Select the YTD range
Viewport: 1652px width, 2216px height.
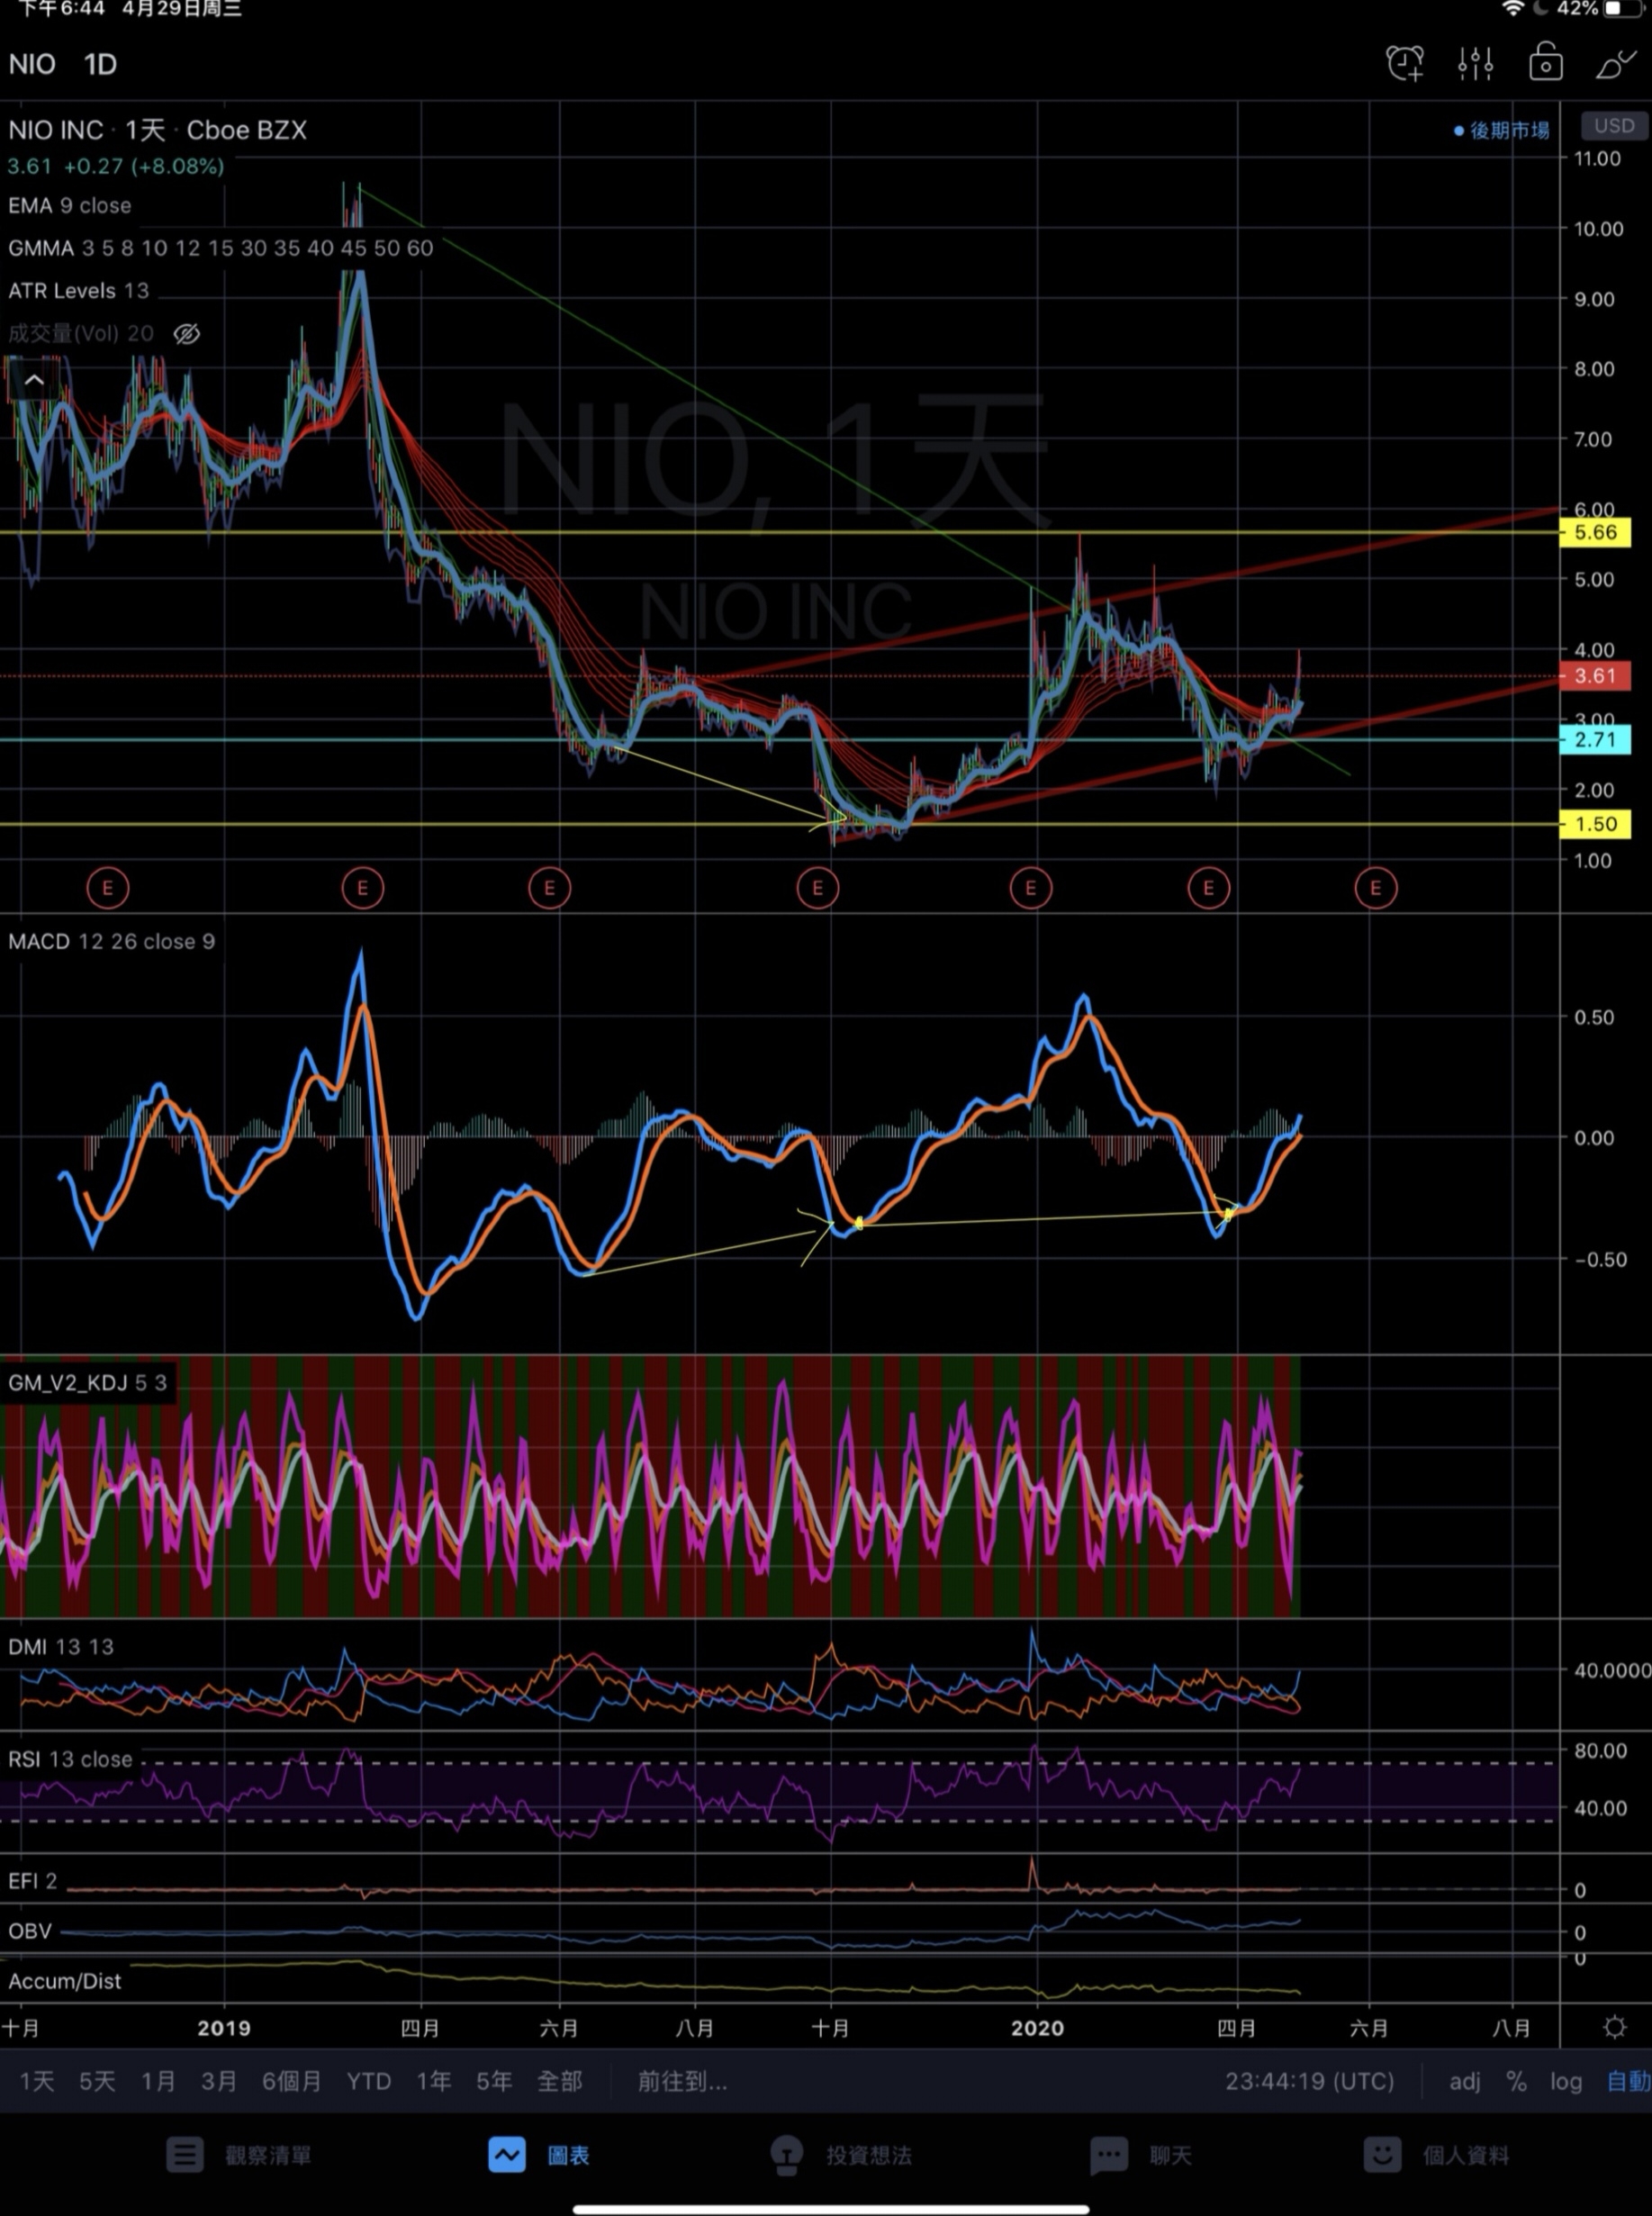pos(369,2082)
